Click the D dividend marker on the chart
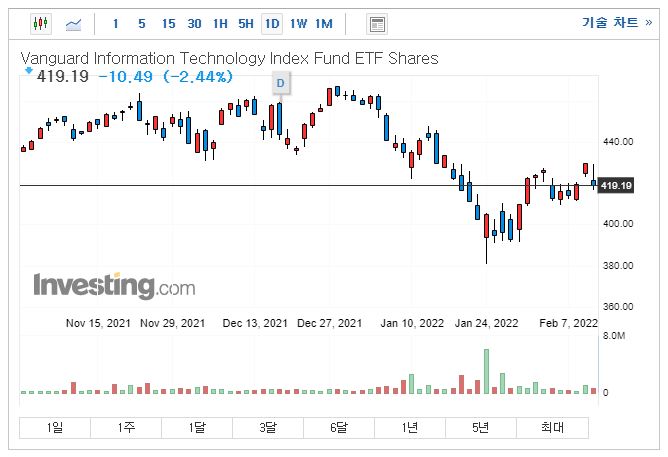 (280, 83)
